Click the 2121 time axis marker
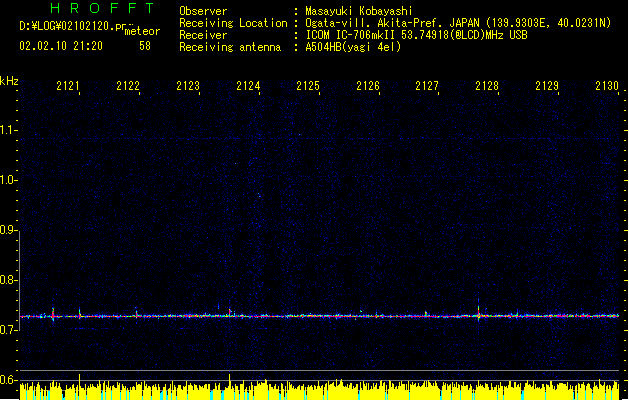This screenshot has height=400, width=629. (68, 85)
